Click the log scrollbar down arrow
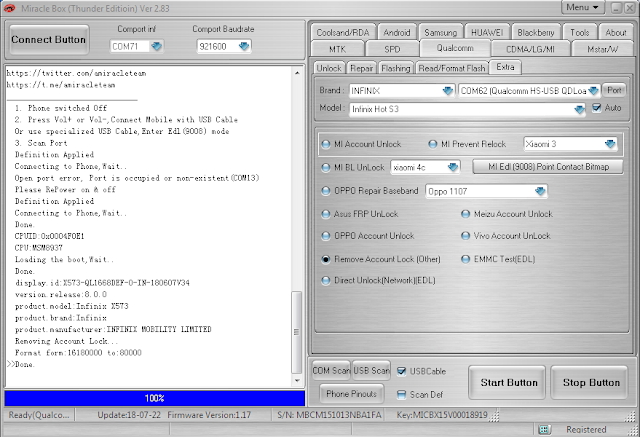Viewport: 640px width, 437px height. pyautogui.click(x=297, y=380)
